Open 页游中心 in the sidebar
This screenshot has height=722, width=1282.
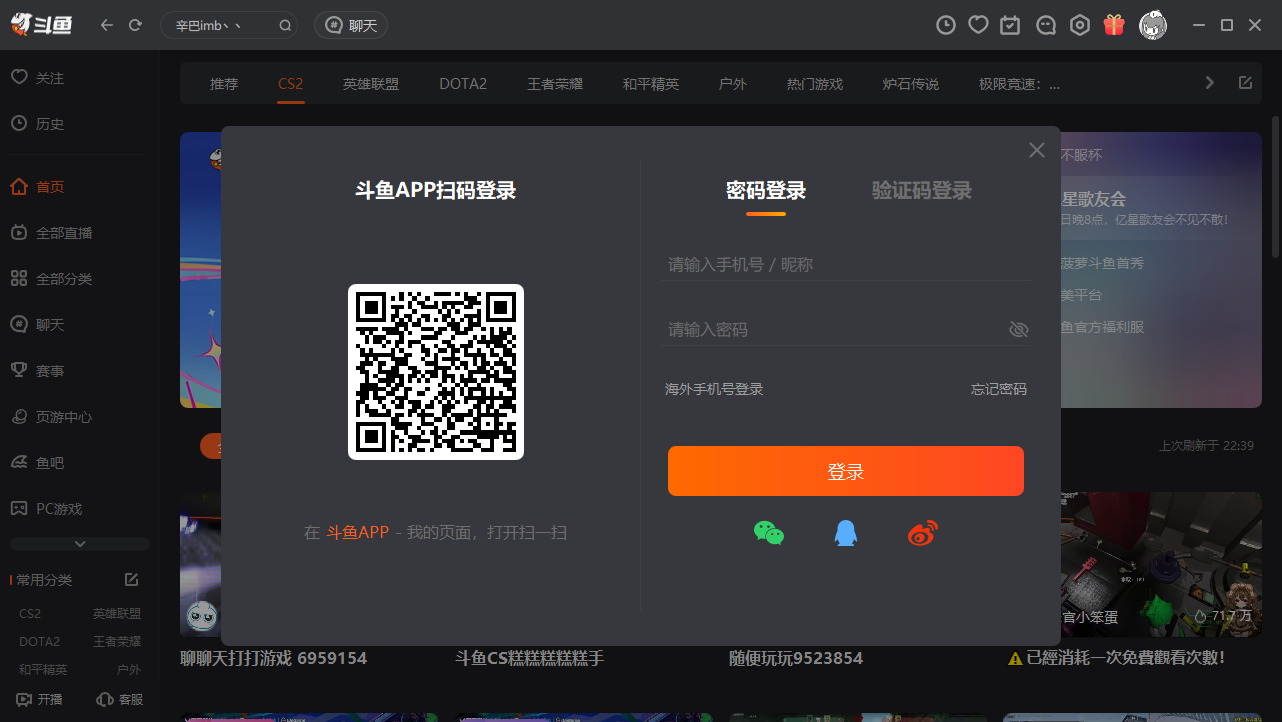coord(52,417)
